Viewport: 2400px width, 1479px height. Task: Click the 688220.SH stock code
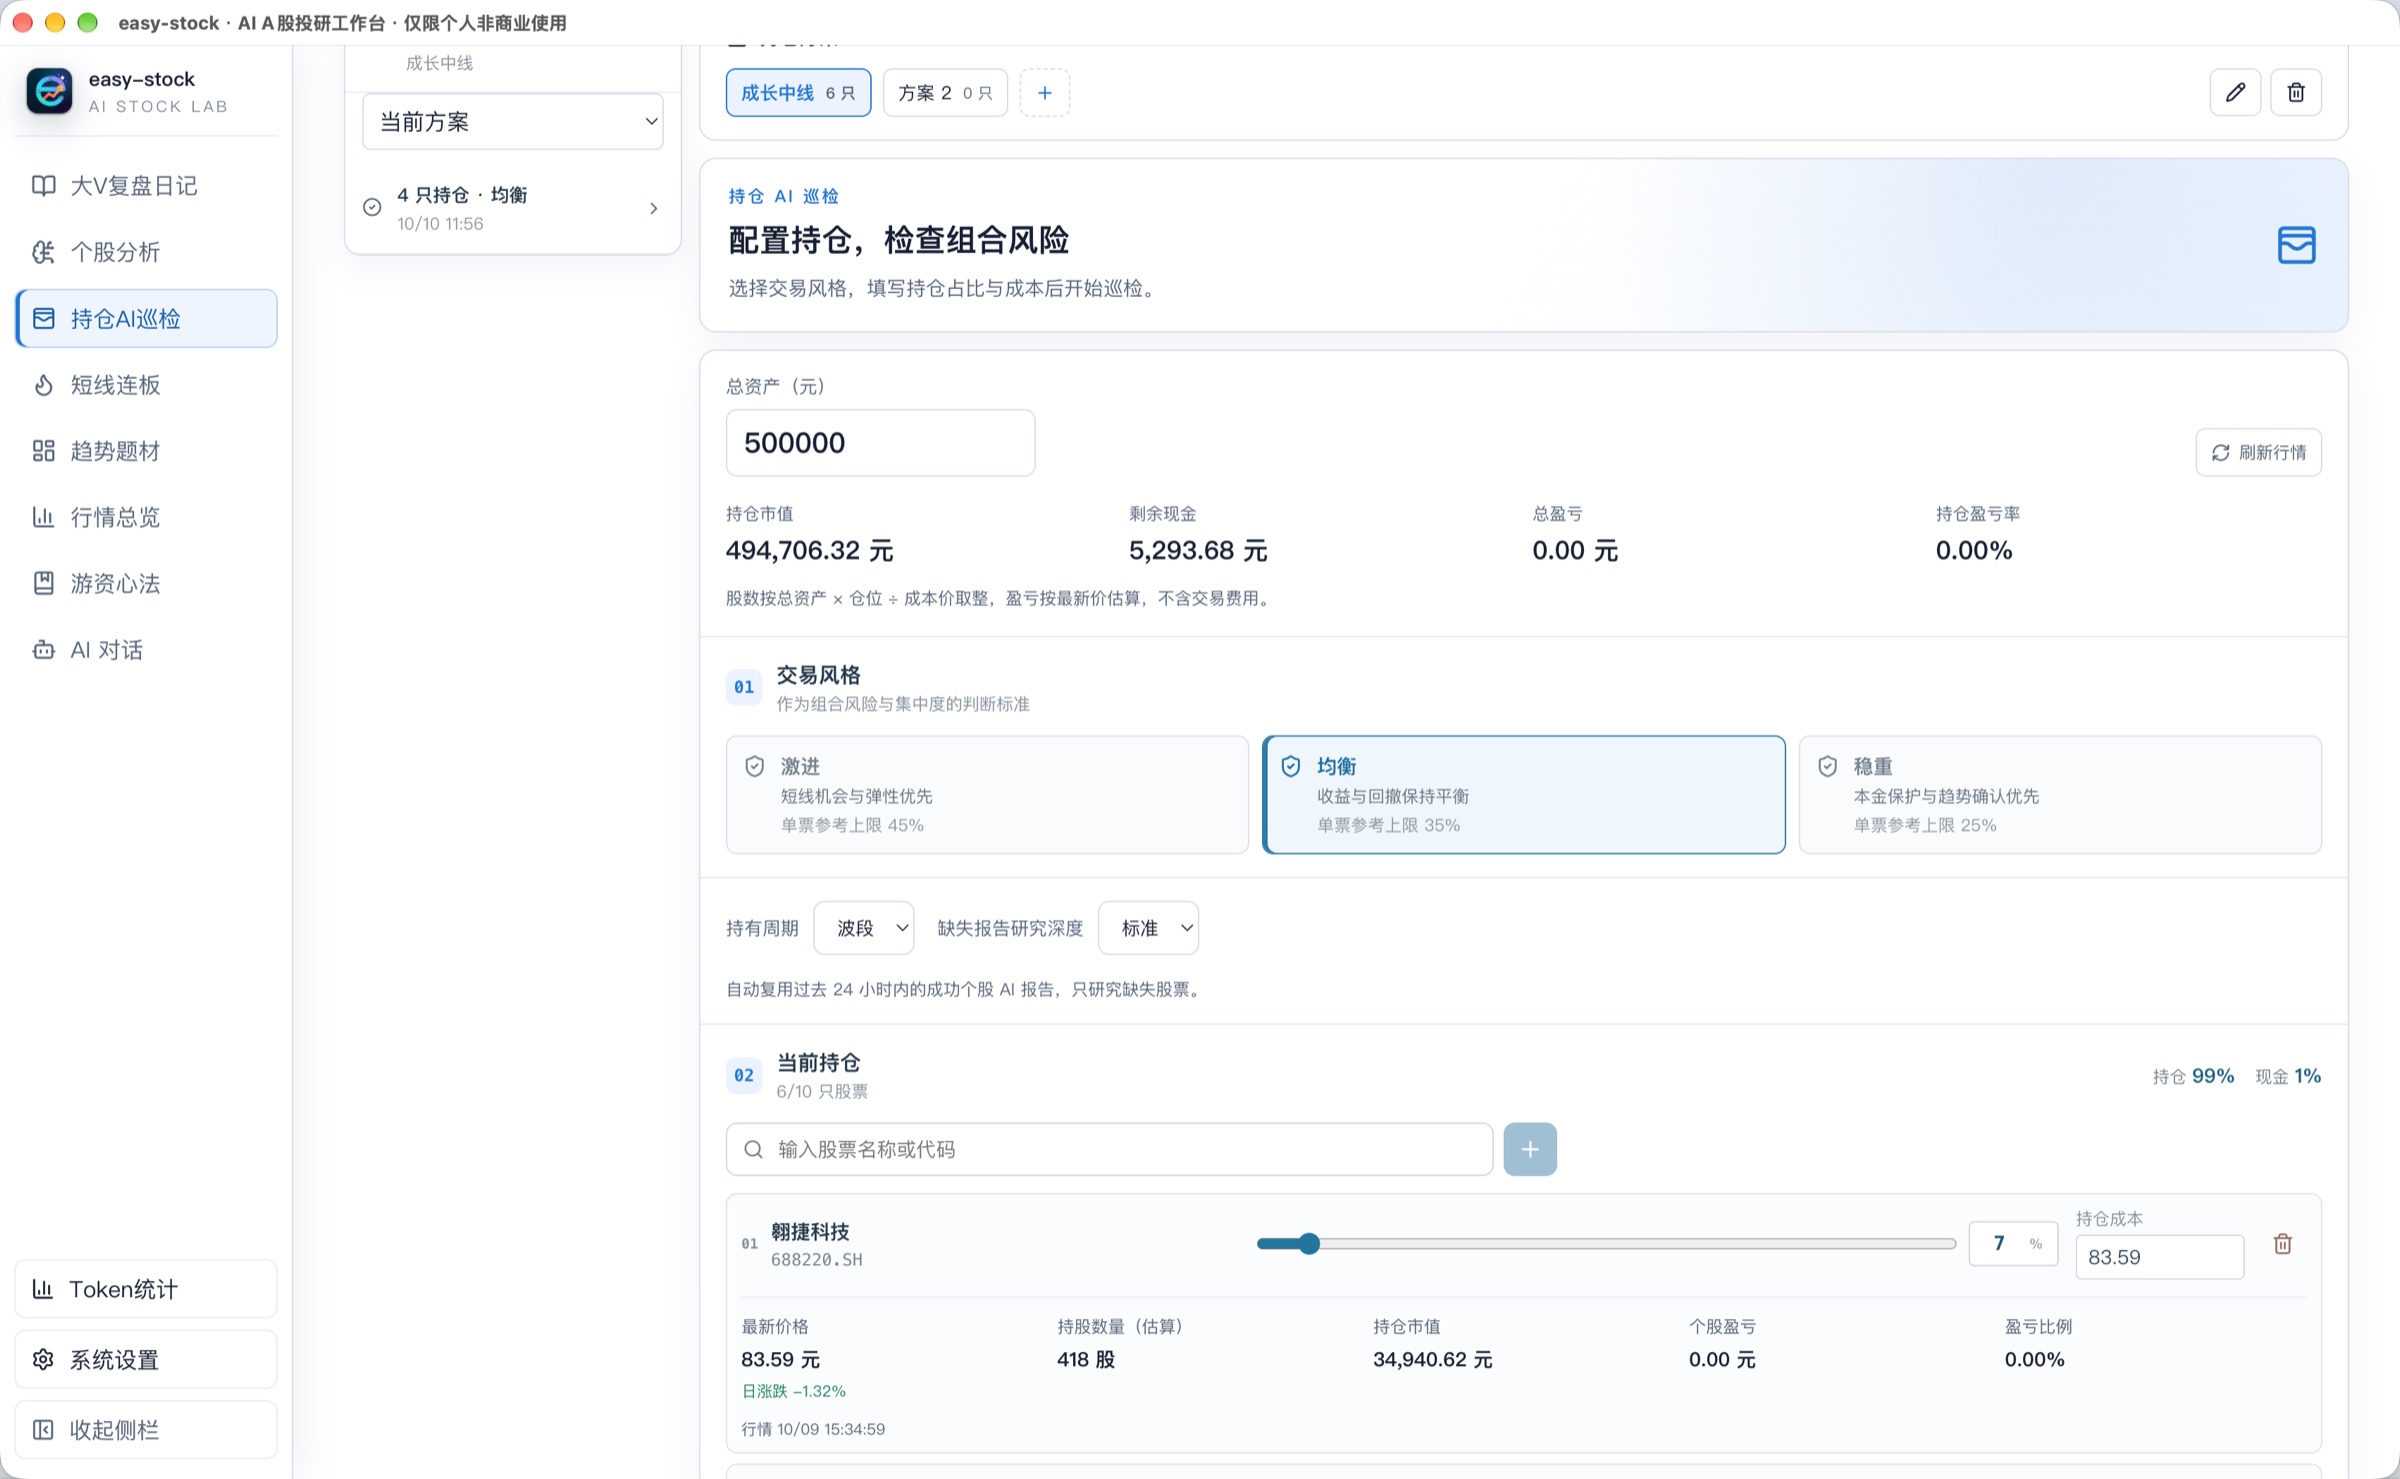(816, 1260)
